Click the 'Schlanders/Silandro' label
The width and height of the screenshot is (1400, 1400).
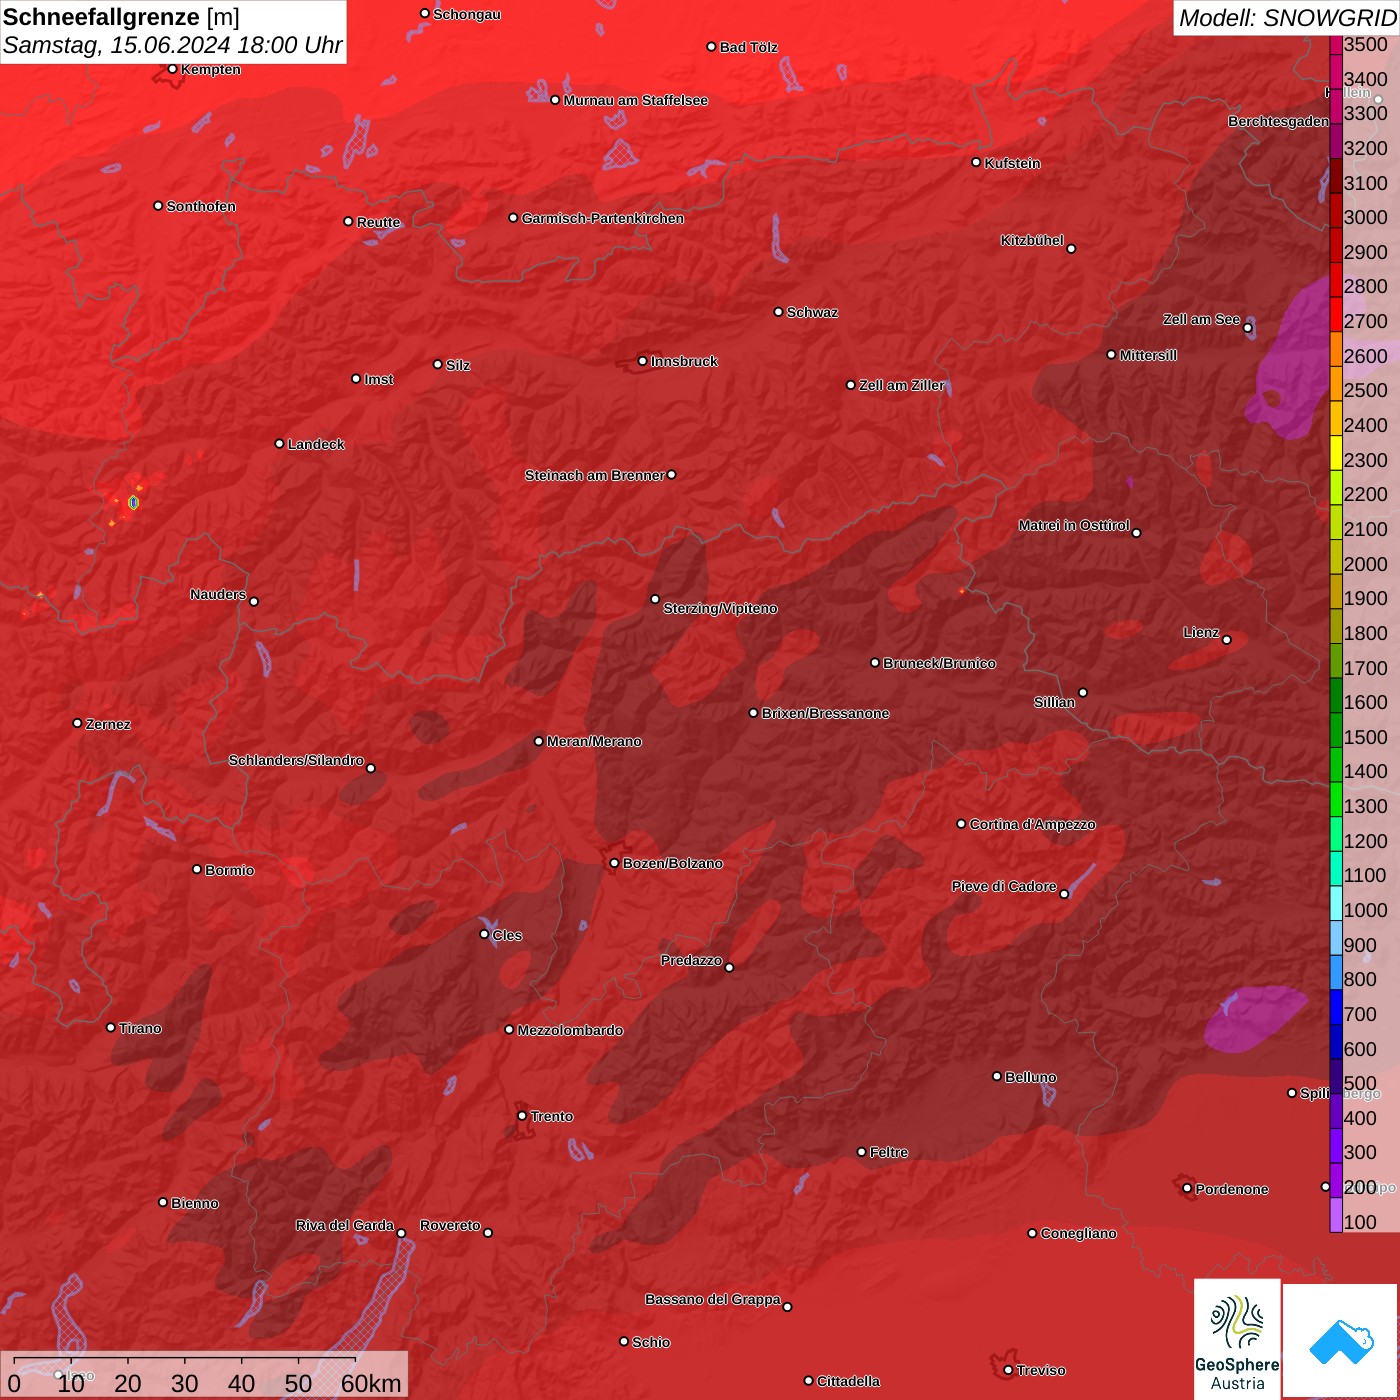click(296, 760)
